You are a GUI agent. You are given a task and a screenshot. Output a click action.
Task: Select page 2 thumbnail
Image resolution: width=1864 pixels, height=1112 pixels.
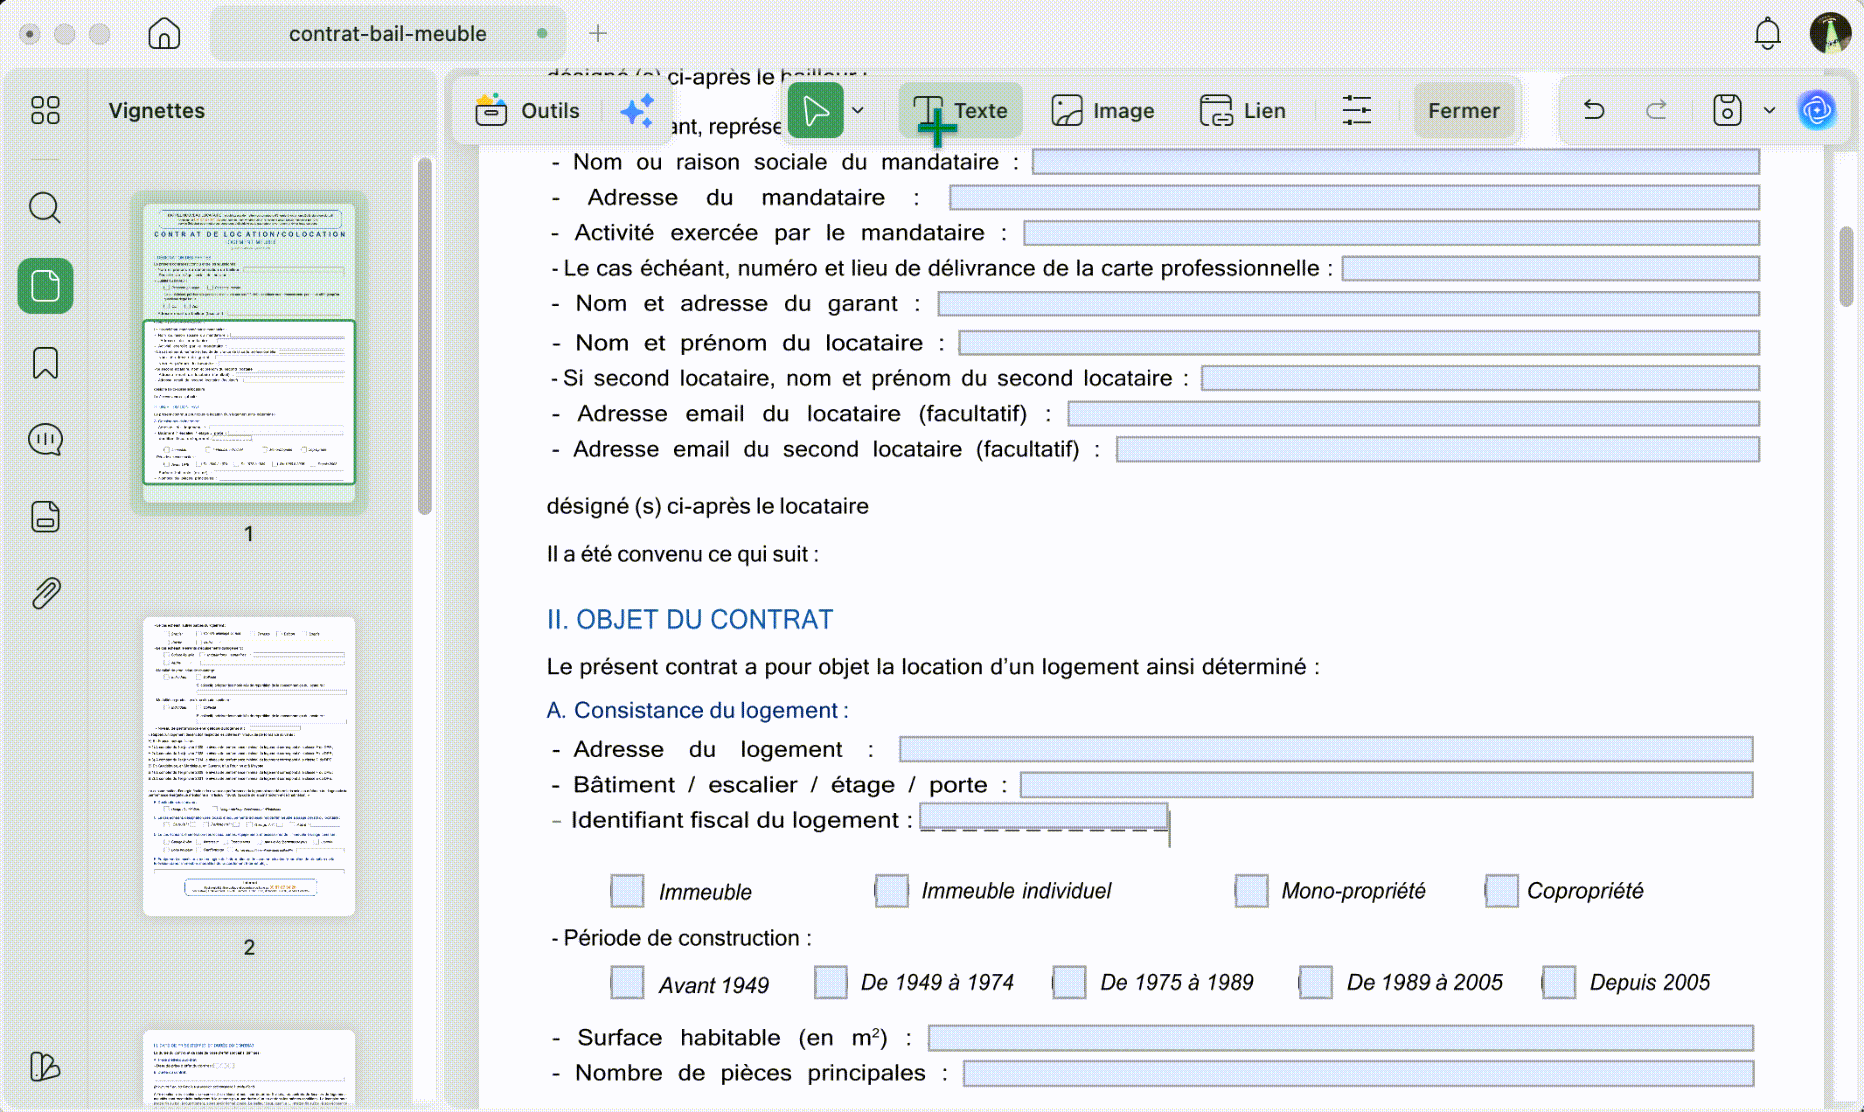tap(249, 766)
